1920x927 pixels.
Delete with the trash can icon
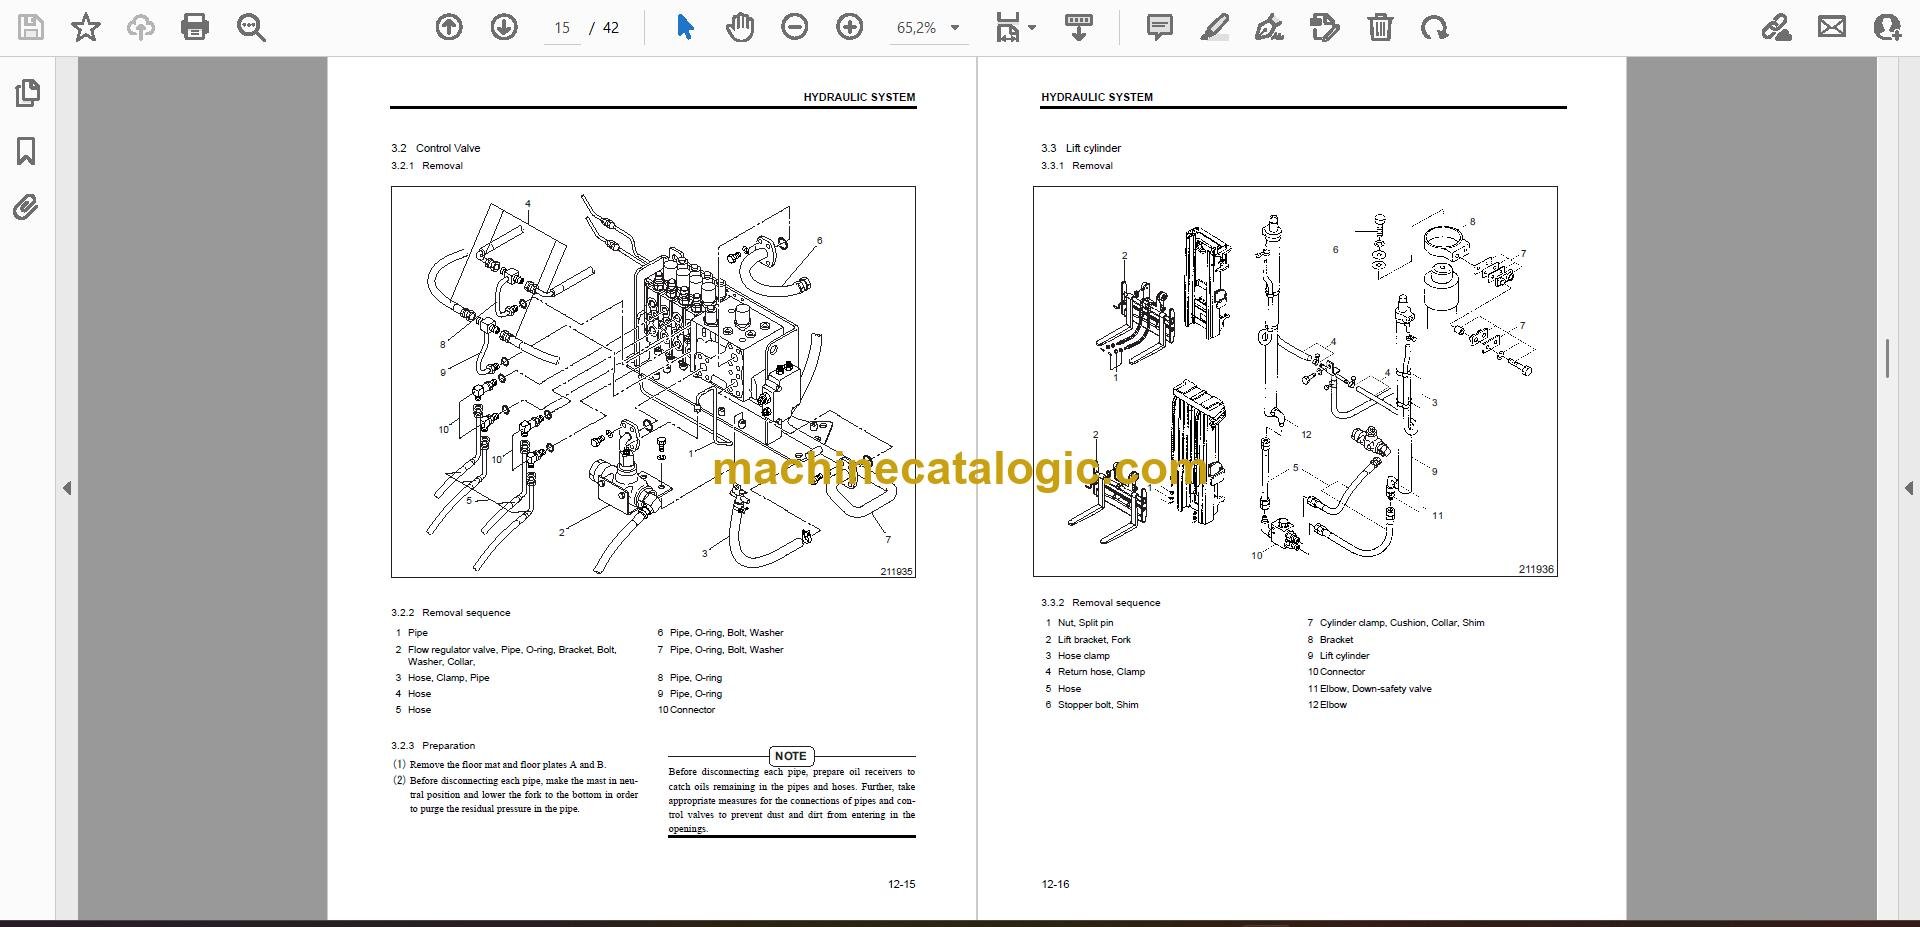point(1380,28)
